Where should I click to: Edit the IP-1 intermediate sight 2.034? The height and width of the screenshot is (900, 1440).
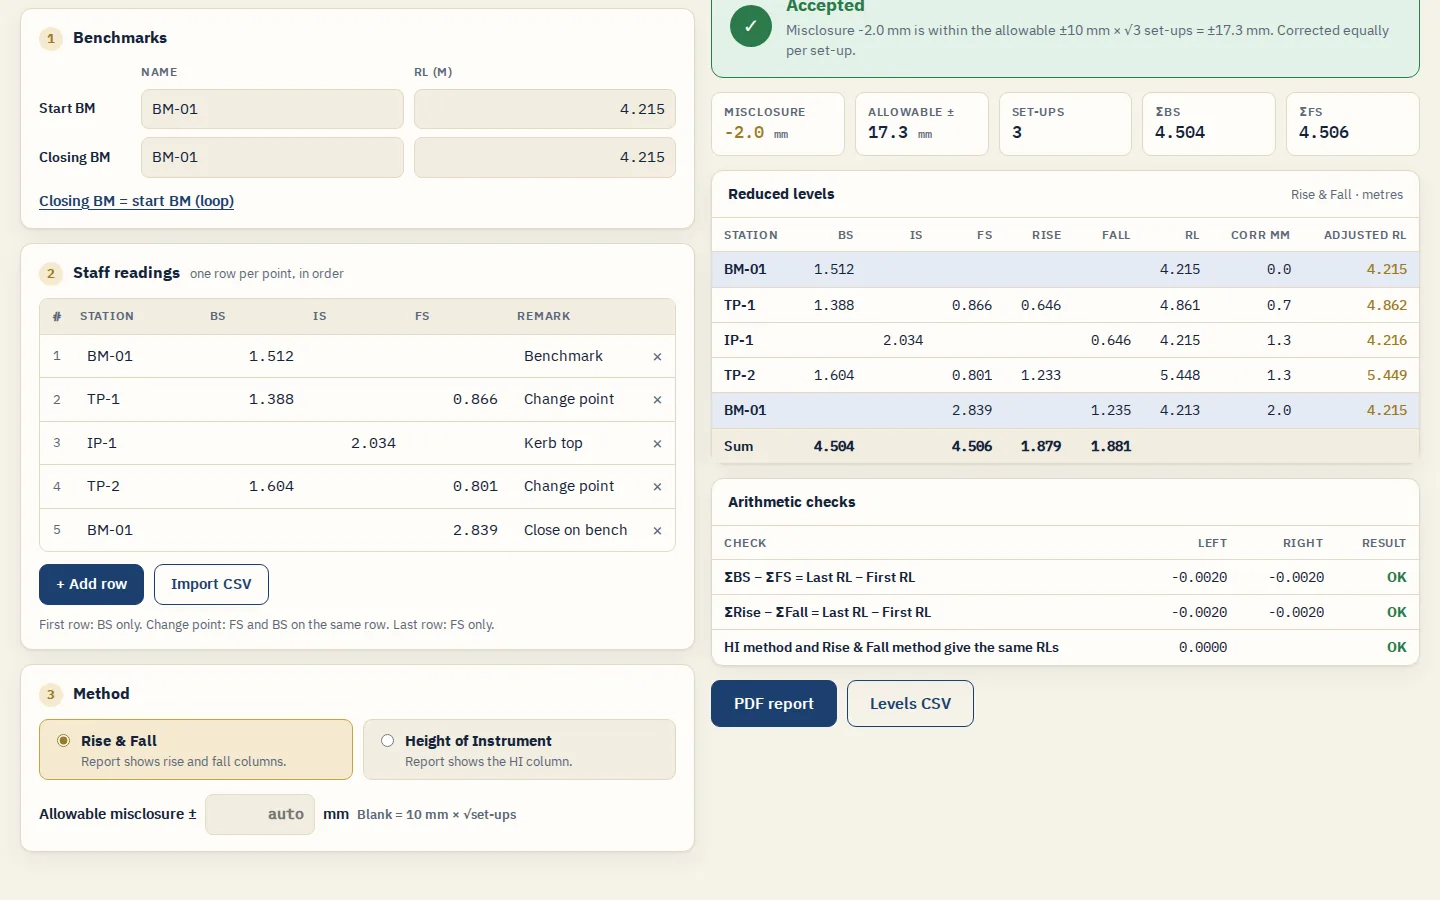click(353, 444)
